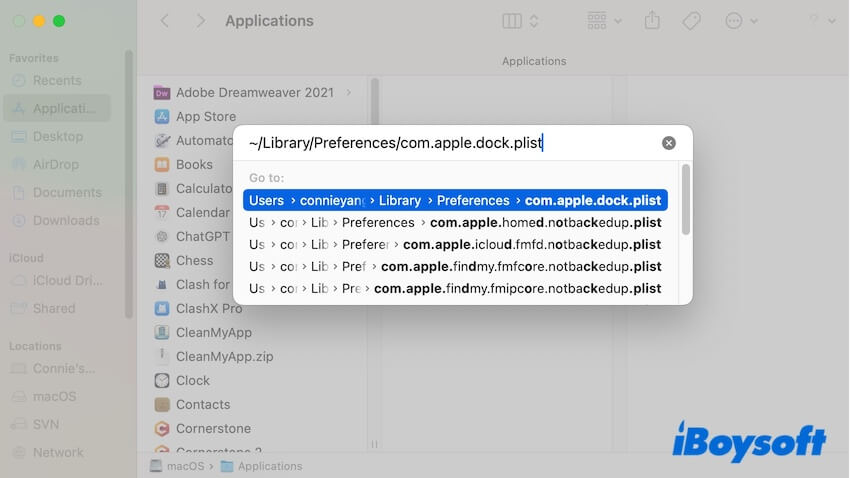This screenshot has height=478, width=850.
Task: Select the Contacts app icon
Action: (x=162, y=404)
